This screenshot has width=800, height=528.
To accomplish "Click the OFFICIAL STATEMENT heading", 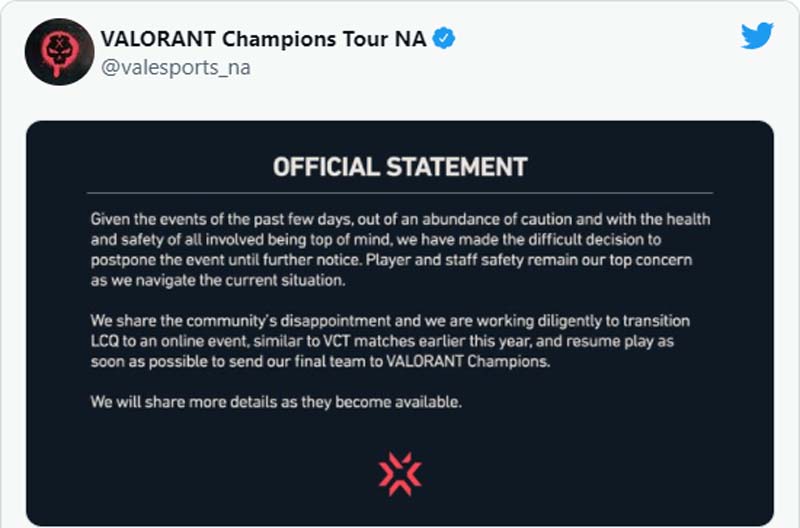I will (400, 167).
